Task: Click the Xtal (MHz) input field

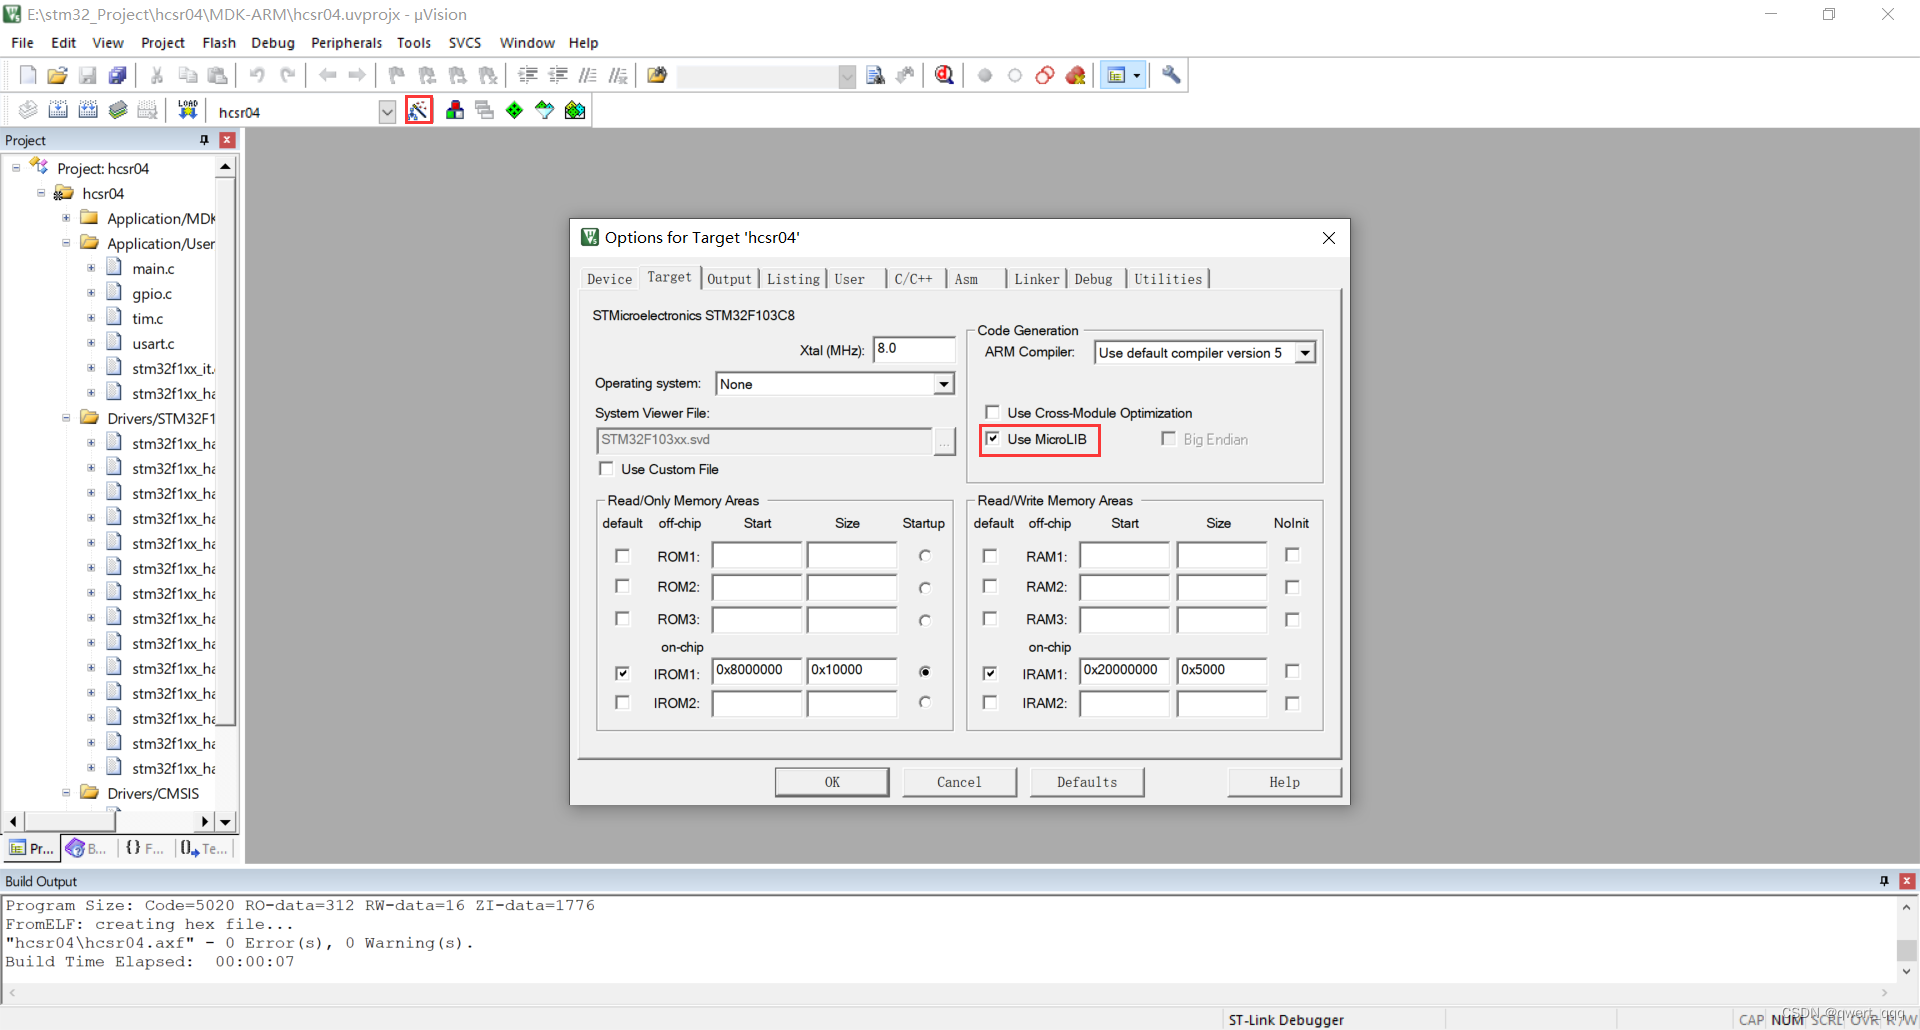Action: click(914, 349)
